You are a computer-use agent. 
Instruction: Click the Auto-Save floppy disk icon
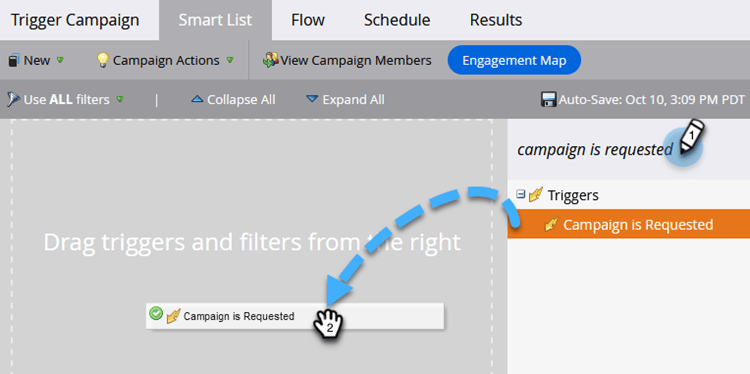click(548, 99)
